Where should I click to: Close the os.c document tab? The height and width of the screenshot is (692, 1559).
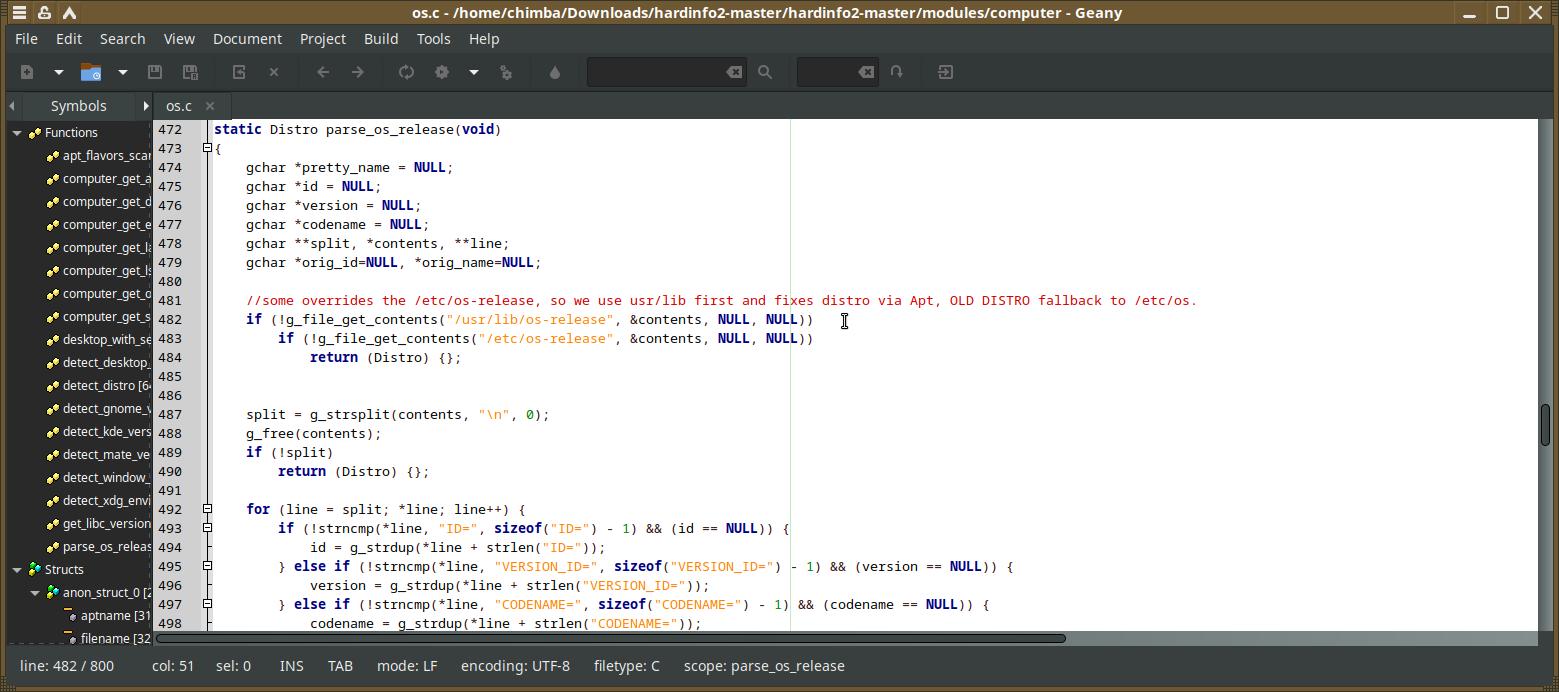pyautogui.click(x=210, y=106)
